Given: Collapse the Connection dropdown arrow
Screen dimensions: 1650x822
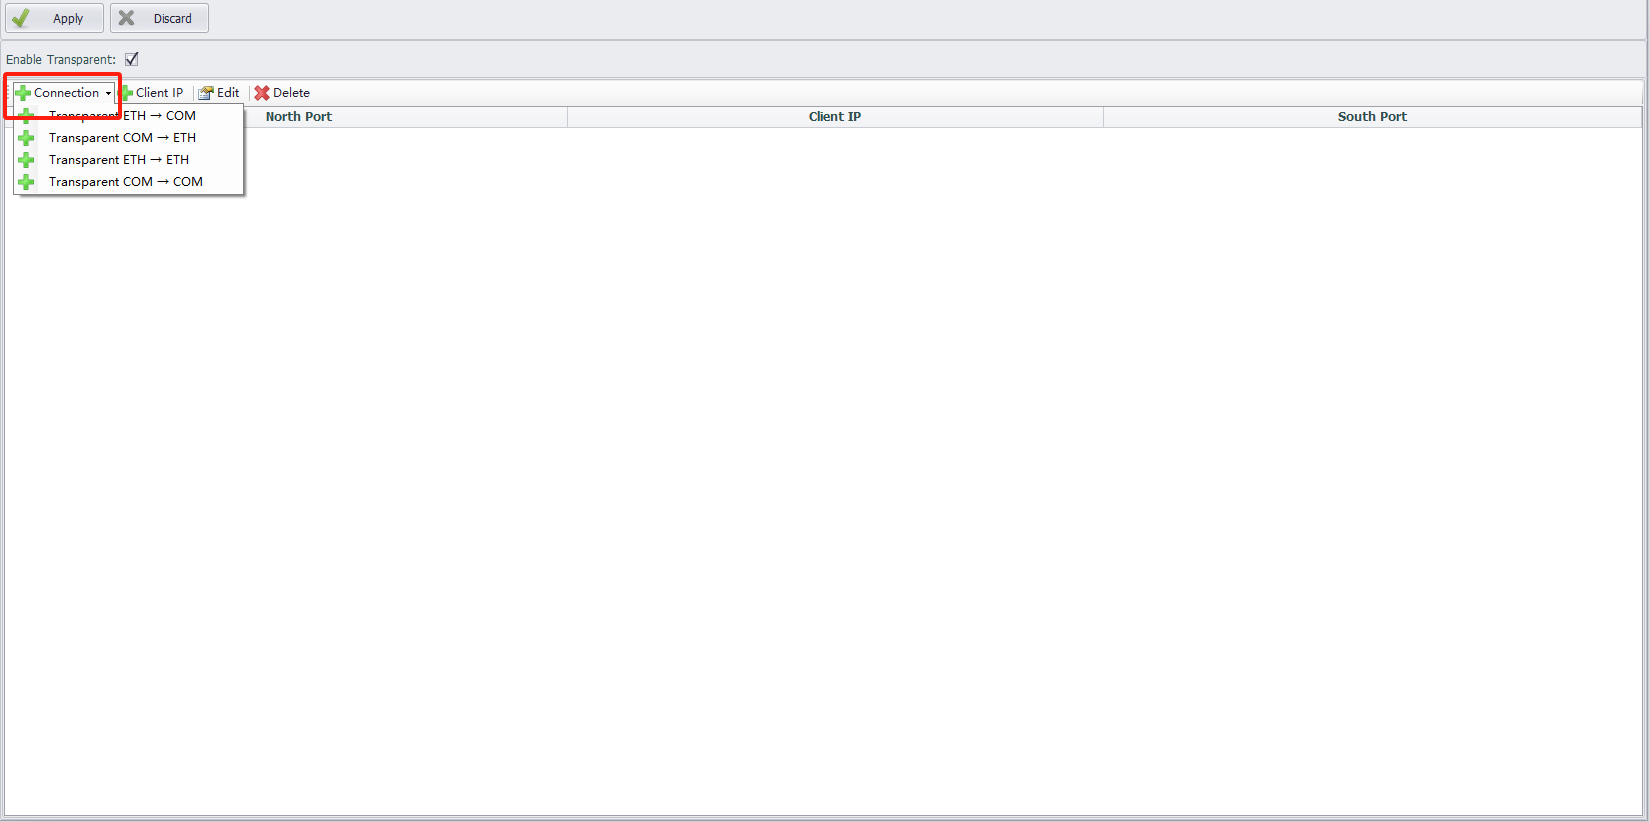Looking at the screenshot, I should [108, 93].
